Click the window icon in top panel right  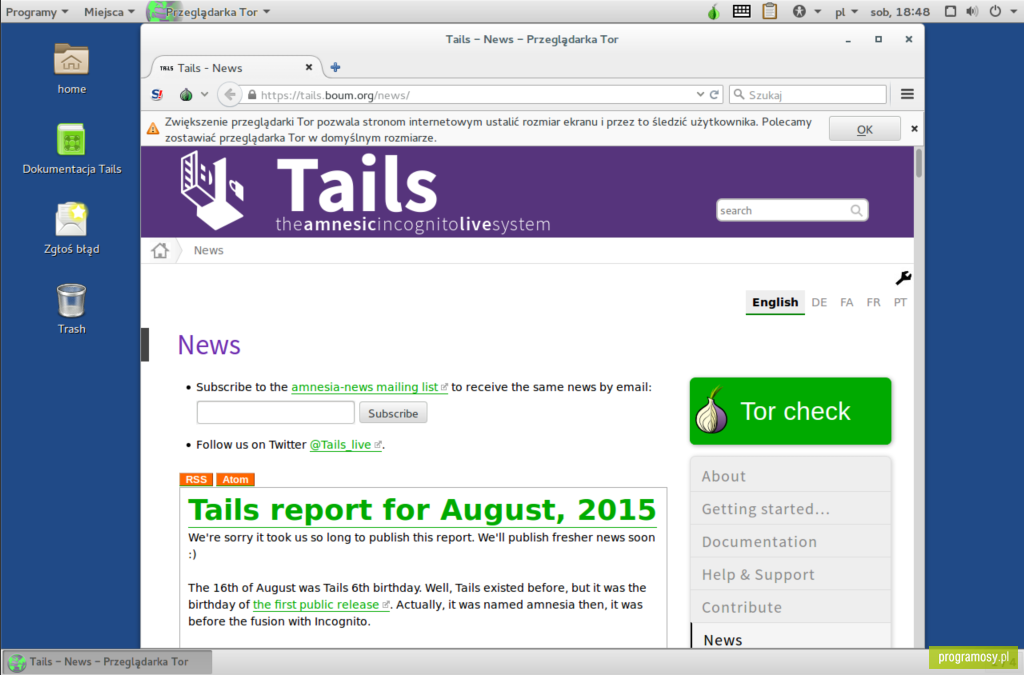[950, 11]
